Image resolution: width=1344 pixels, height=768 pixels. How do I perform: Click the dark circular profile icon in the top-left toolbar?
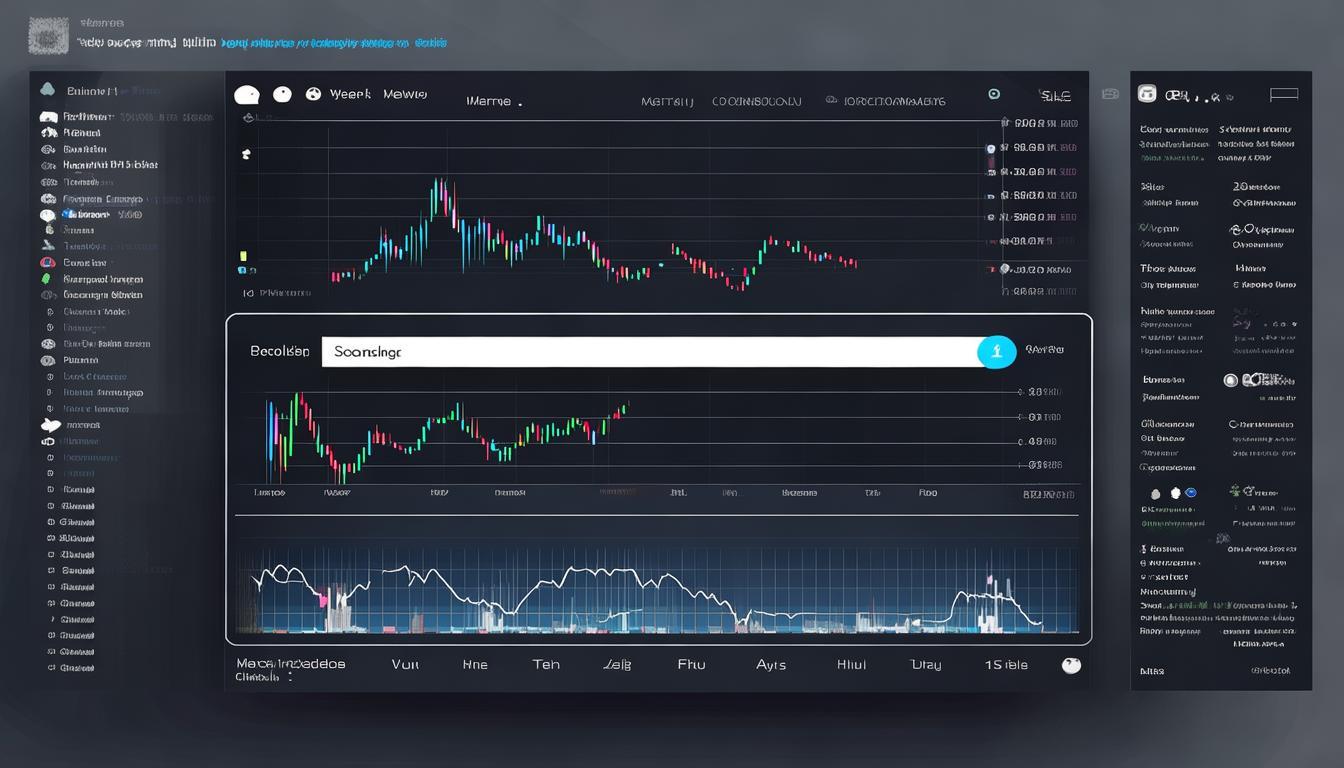[x=247, y=93]
